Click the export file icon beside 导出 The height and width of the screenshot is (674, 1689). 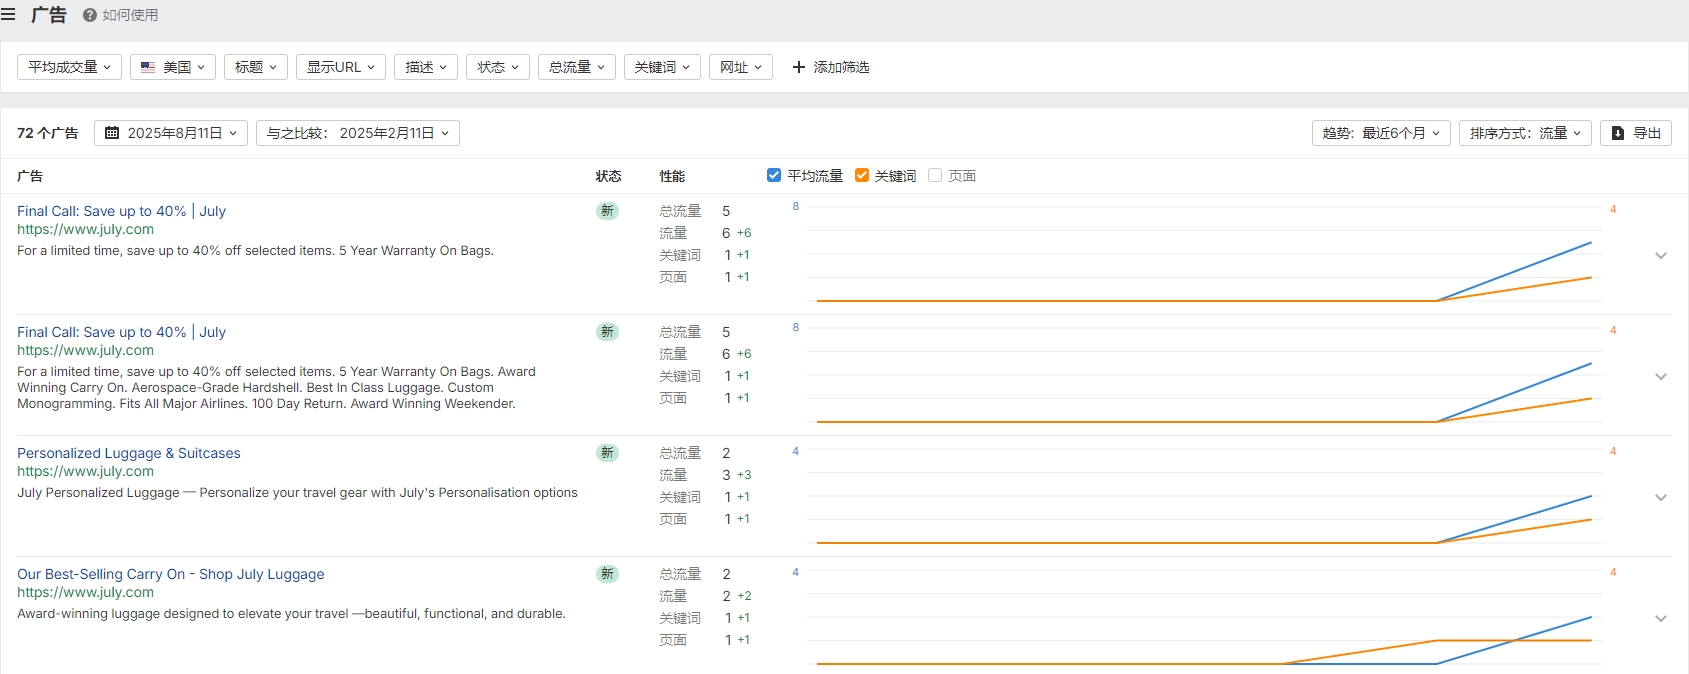tap(1618, 133)
